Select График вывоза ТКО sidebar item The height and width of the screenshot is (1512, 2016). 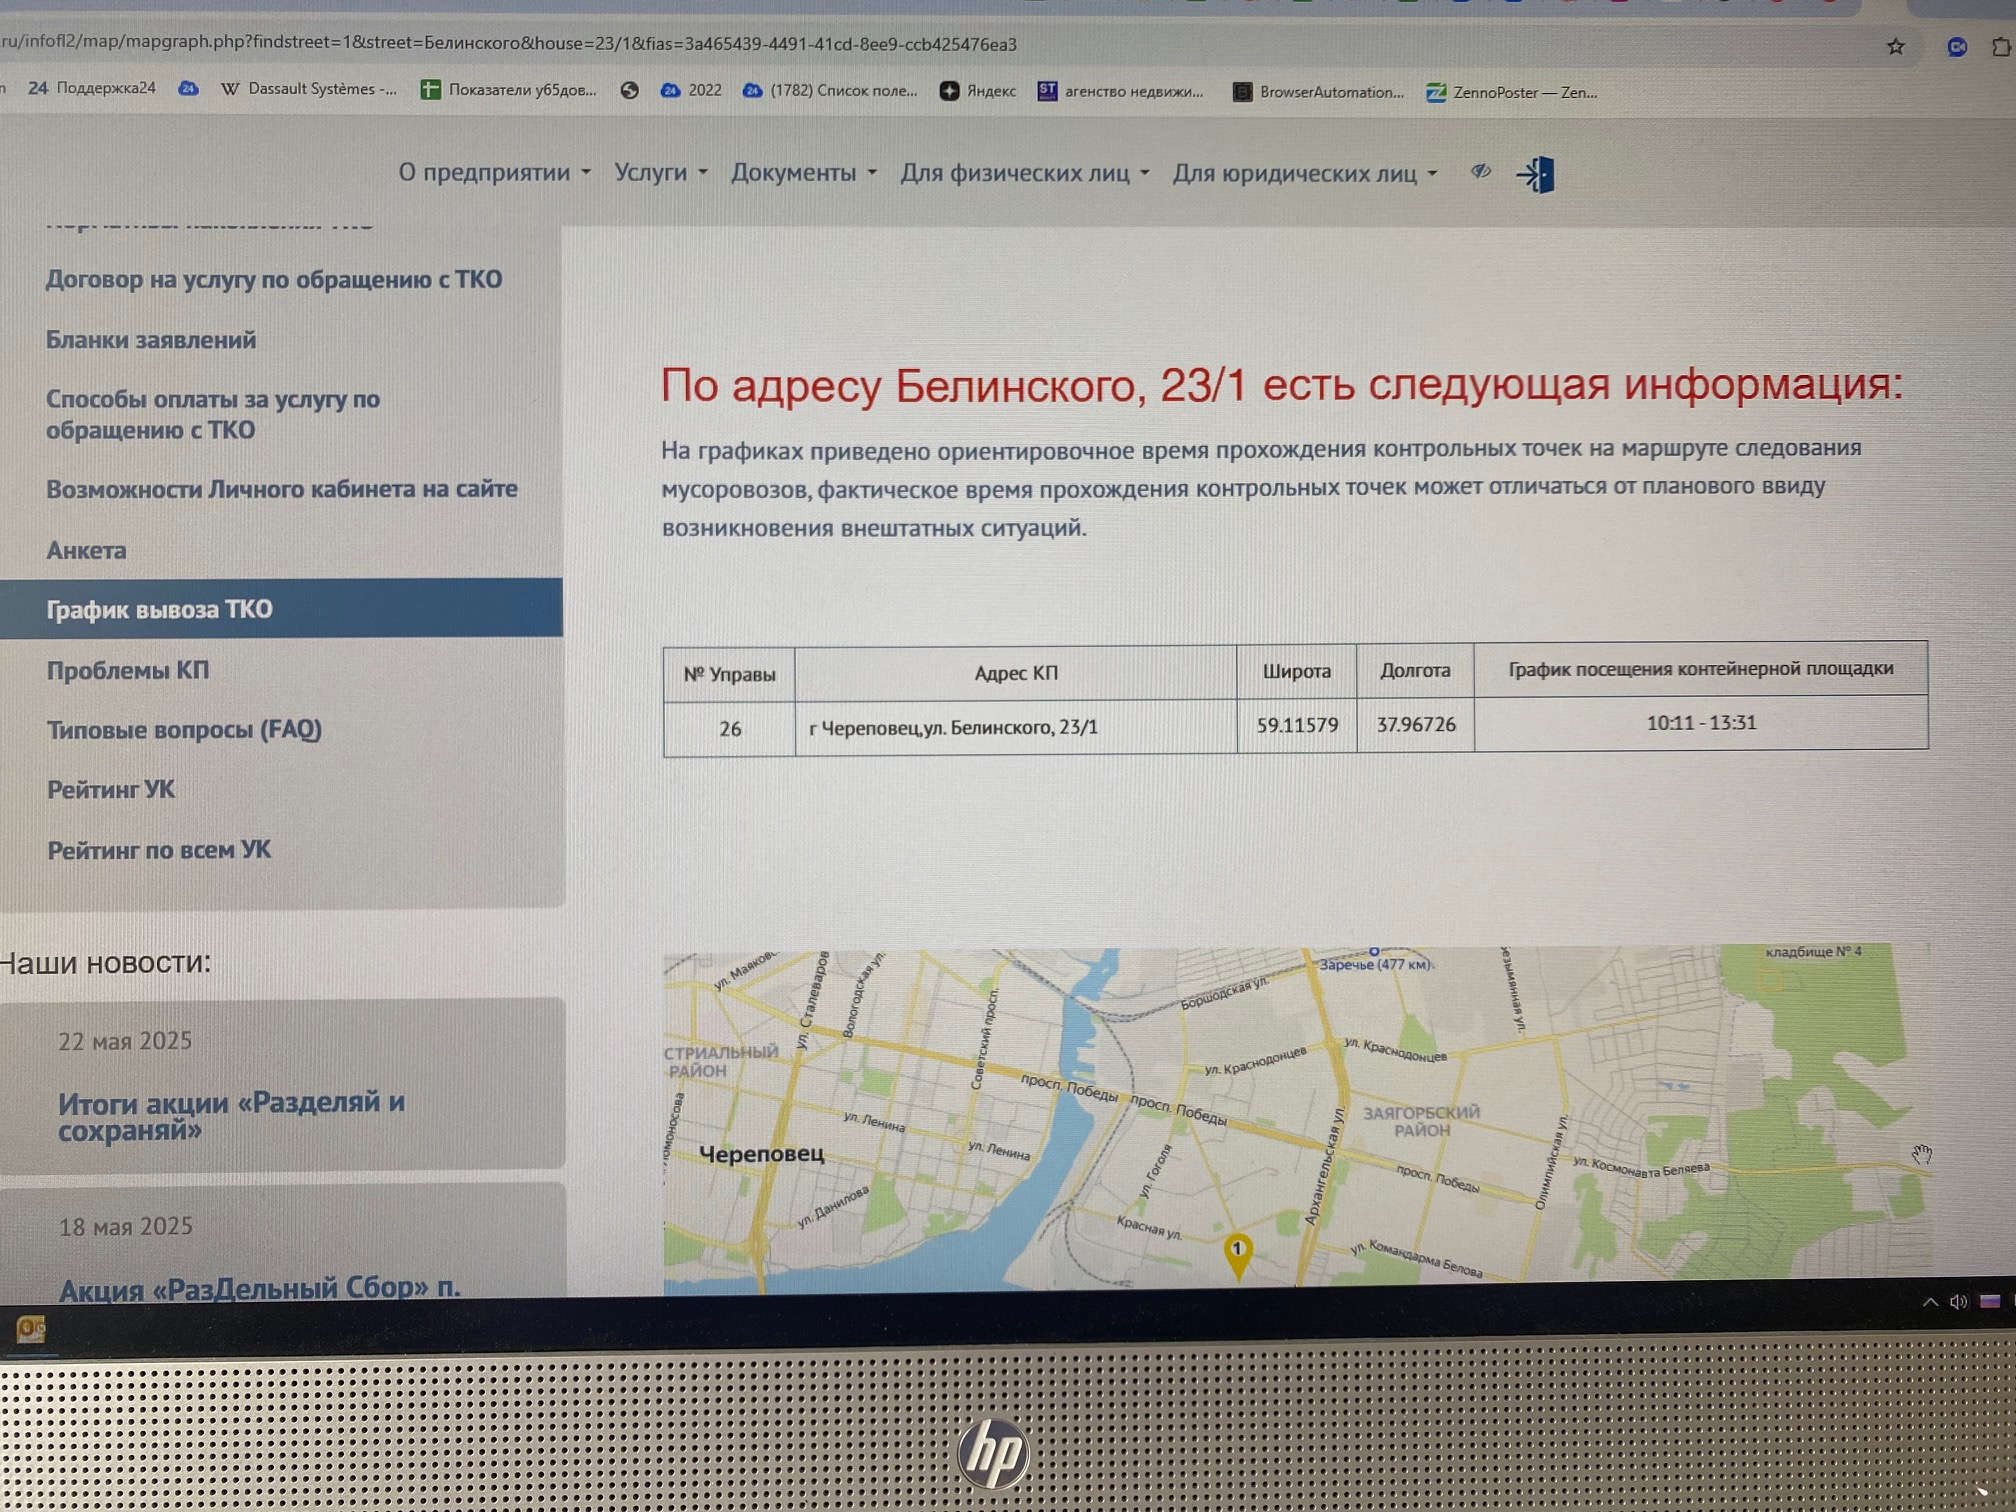pyautogui.click(x=160, y=609)
